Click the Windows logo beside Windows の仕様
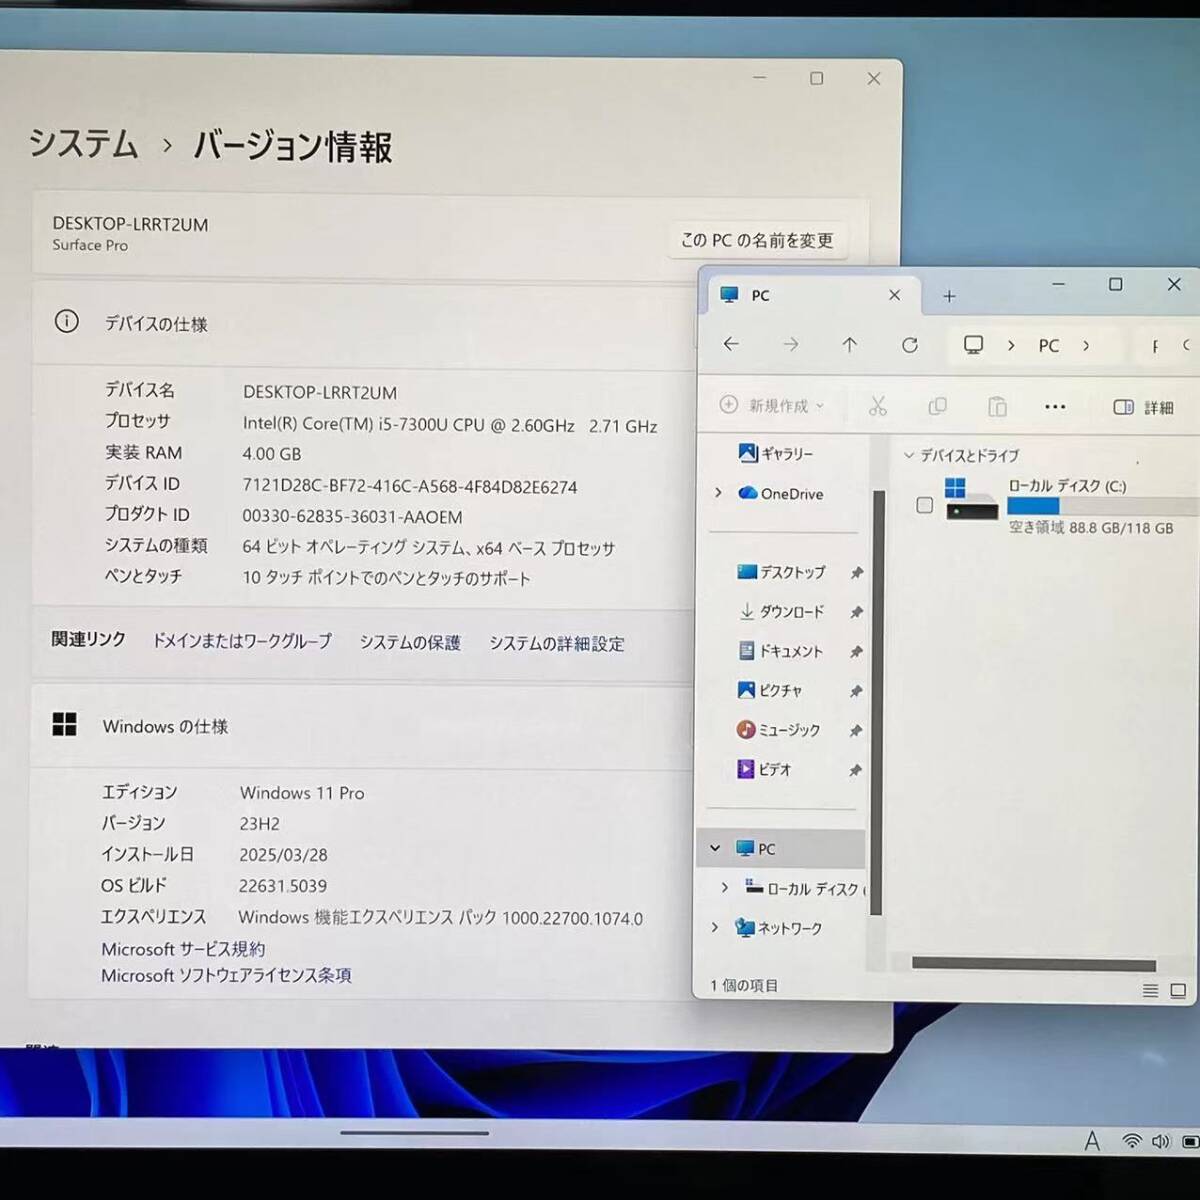The image size is (1200, 1200). pyautogui.click(x=64, y=724)
